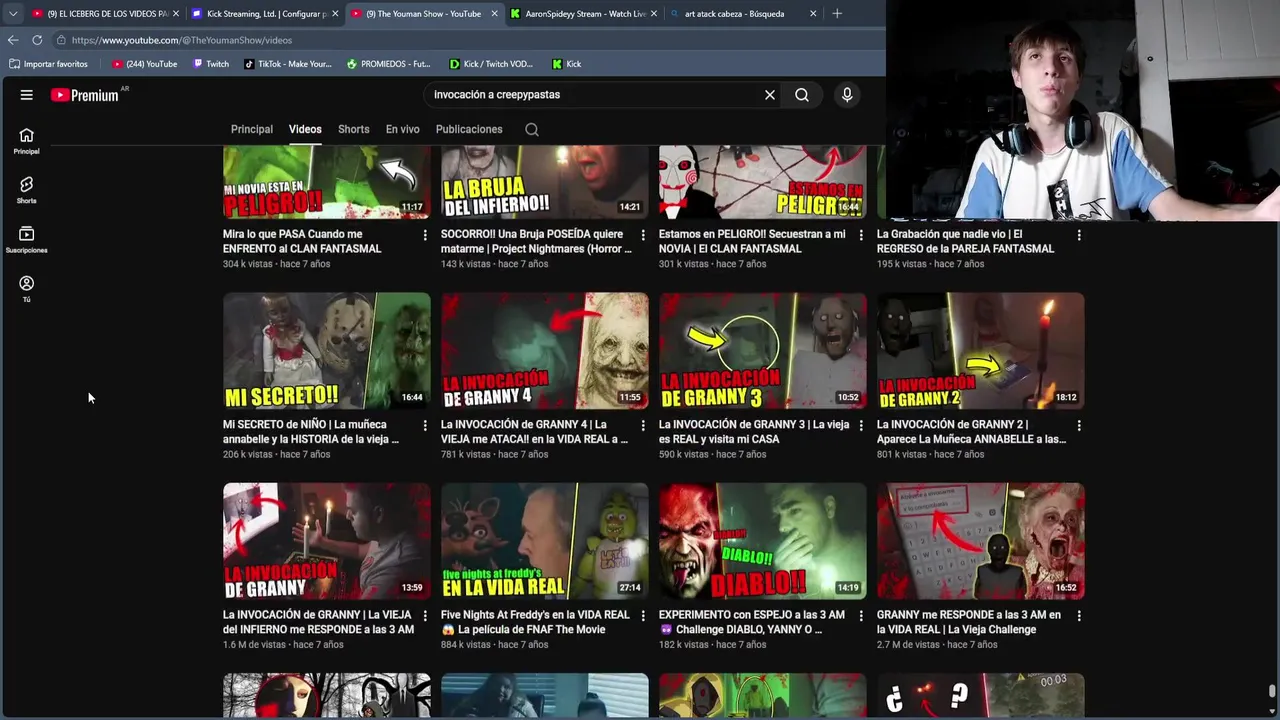Open options menu for INVOCACIÓN de GRANNY 3 video
The image size is (1280, 720).
point(861,426)
